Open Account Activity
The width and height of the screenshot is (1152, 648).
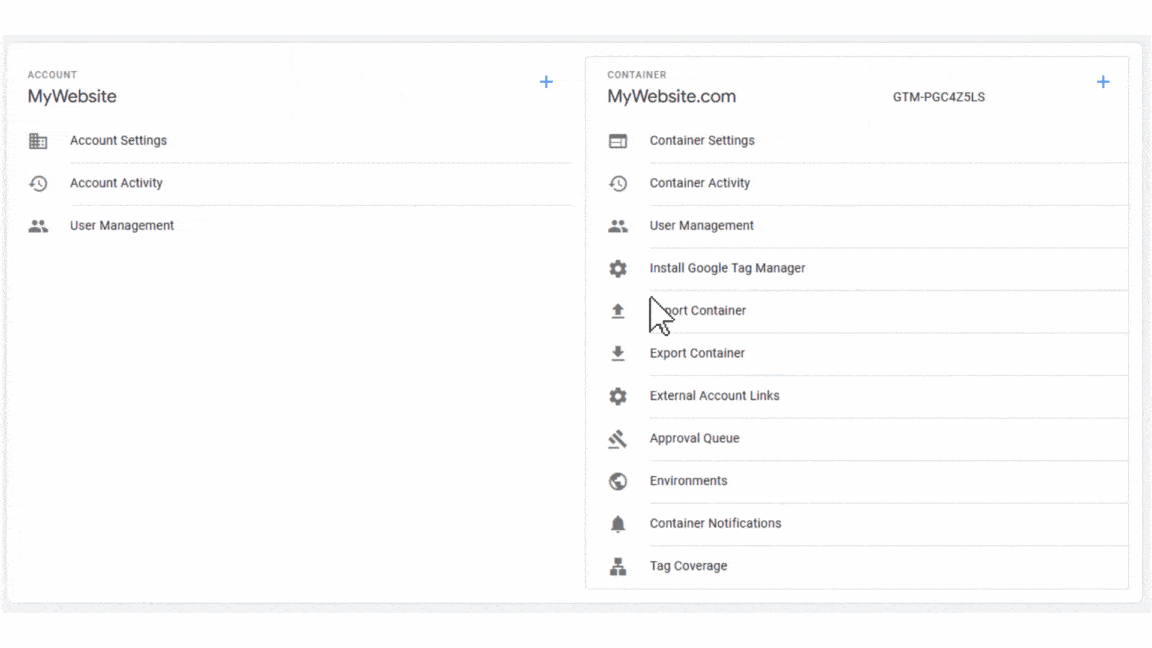pyautogui.click(x=116, y=183)
